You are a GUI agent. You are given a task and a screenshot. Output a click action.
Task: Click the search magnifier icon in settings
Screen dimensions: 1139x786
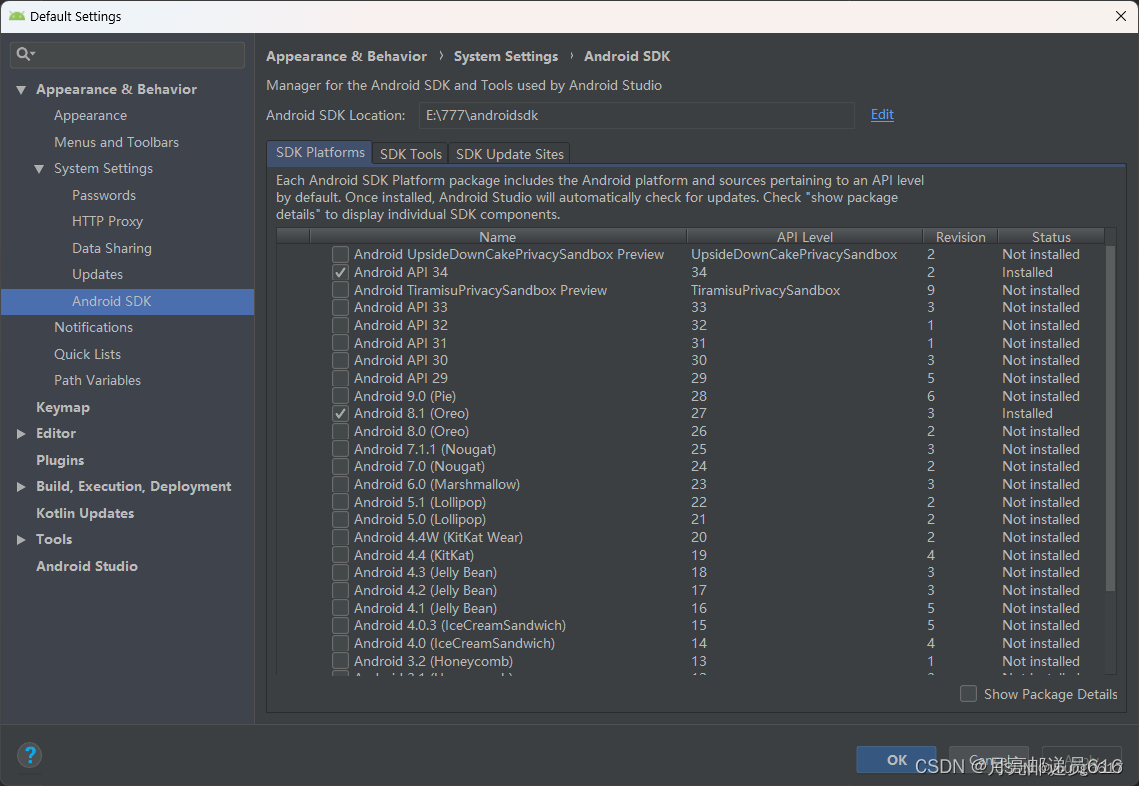(x=24, y=54)
